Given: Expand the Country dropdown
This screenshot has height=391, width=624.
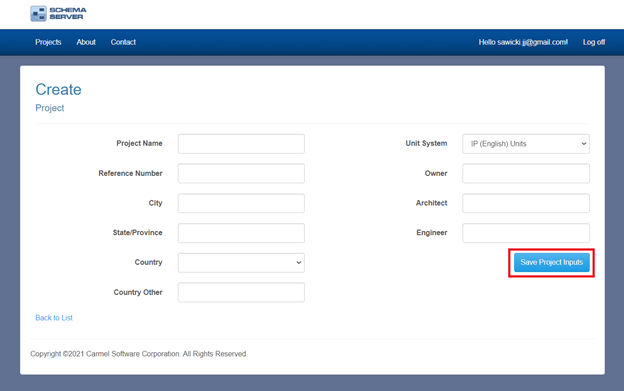Looking at the screenshot, I should point(241,263).
